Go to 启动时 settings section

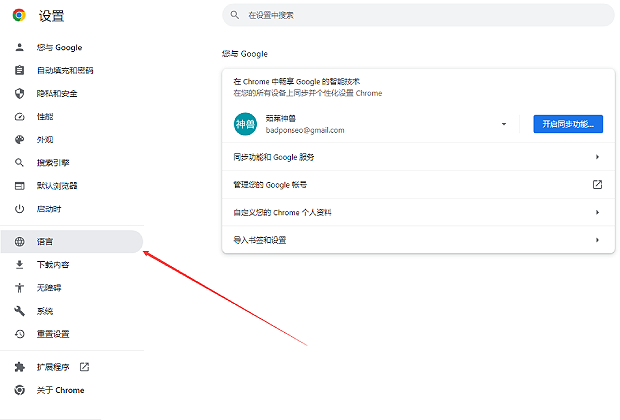(49, 209)
